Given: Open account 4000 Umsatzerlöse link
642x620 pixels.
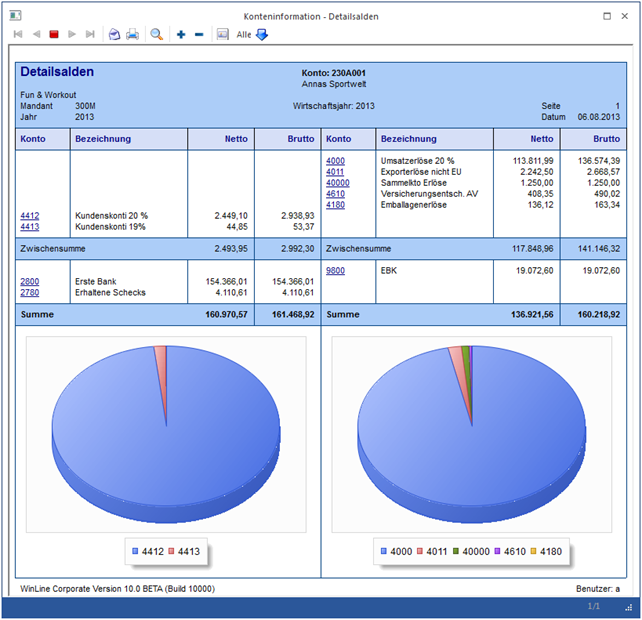Looking at the screenshot, I should coord(335,161).
